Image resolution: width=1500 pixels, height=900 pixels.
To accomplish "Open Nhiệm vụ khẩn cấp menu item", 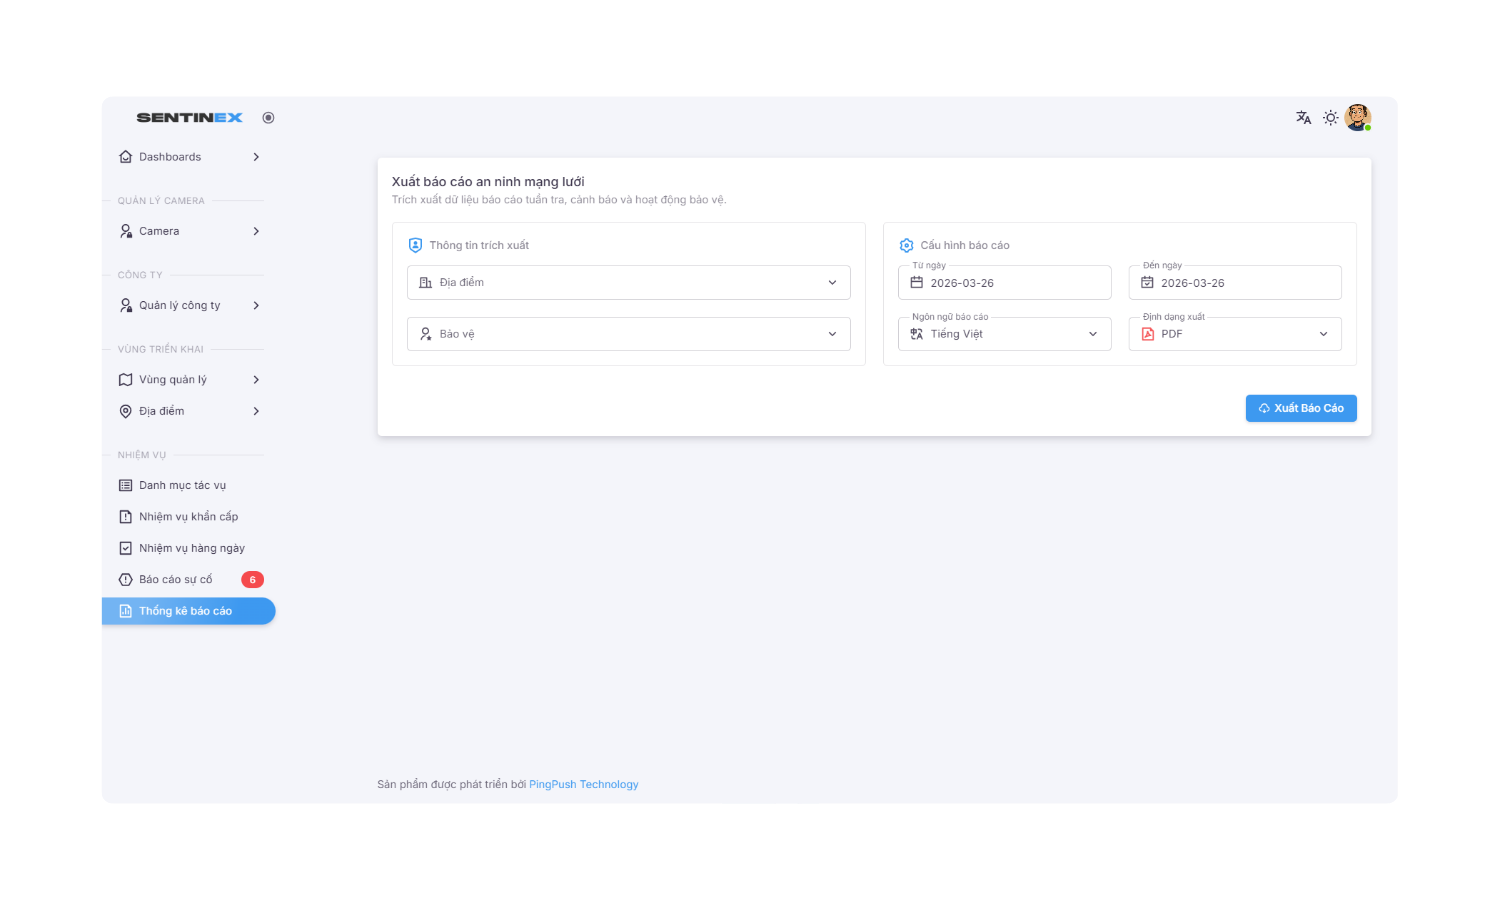I will coord(188,517).
